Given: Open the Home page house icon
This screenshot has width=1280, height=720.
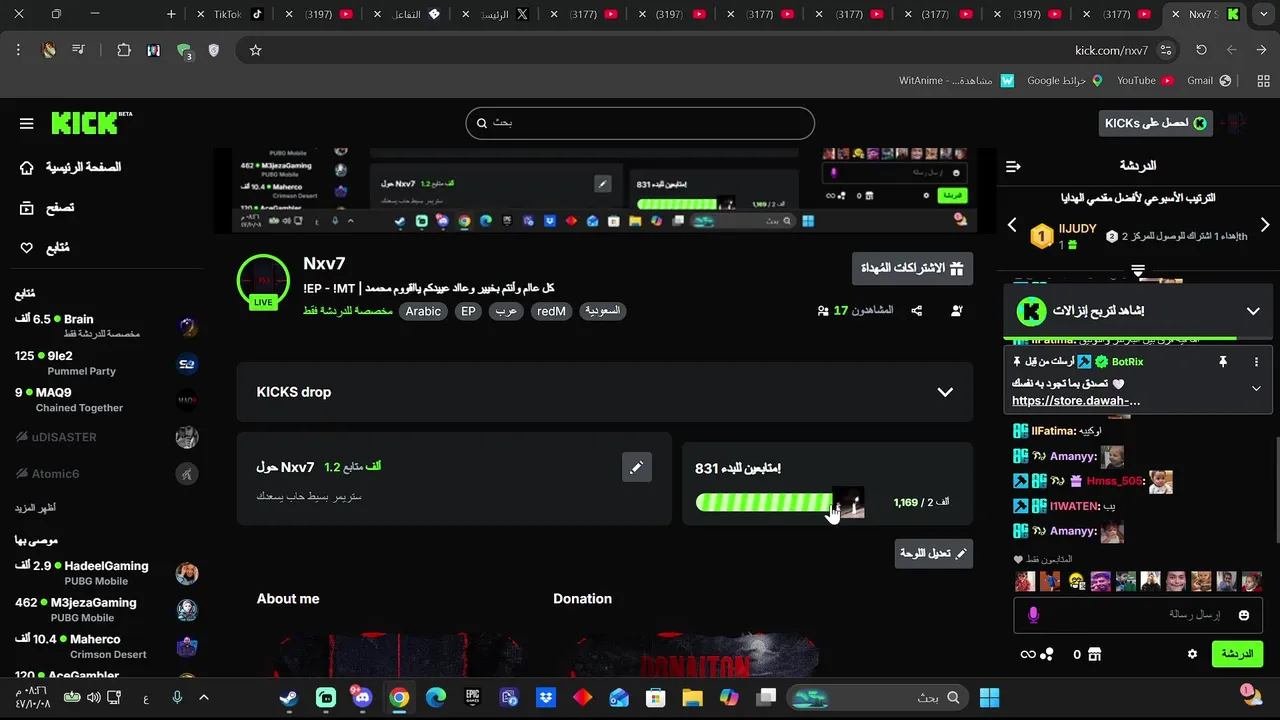Looking at the screenshot, I should [x=27, y=167].
